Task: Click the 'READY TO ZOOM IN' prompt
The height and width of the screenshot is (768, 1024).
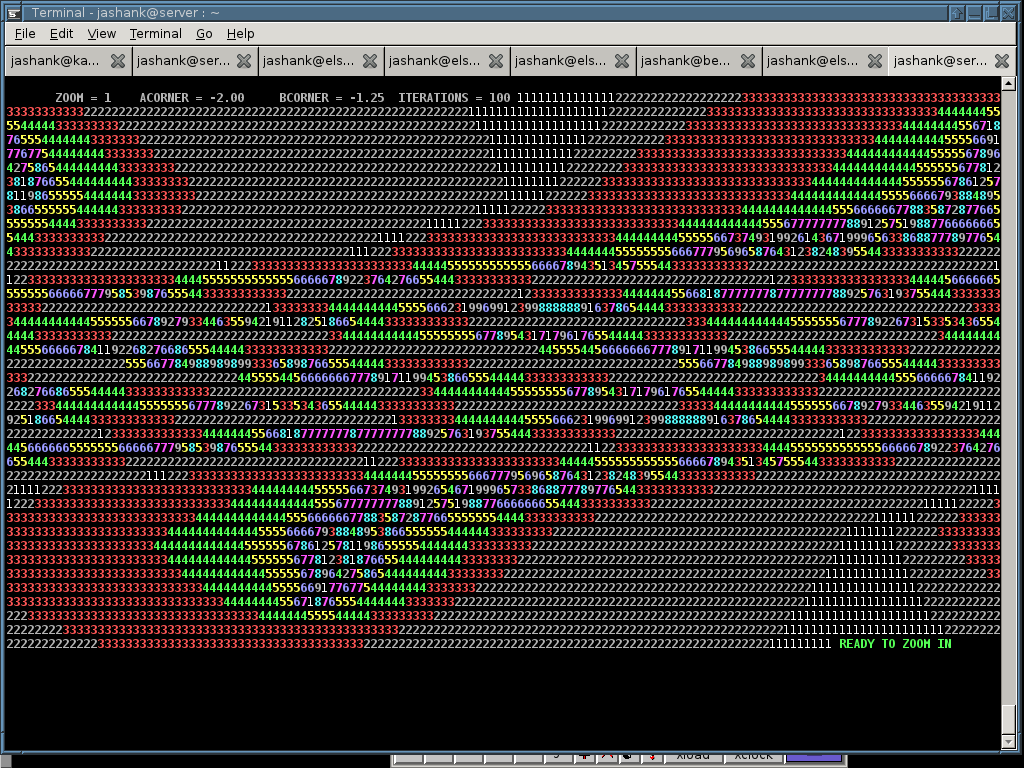Action: (895, 644)
